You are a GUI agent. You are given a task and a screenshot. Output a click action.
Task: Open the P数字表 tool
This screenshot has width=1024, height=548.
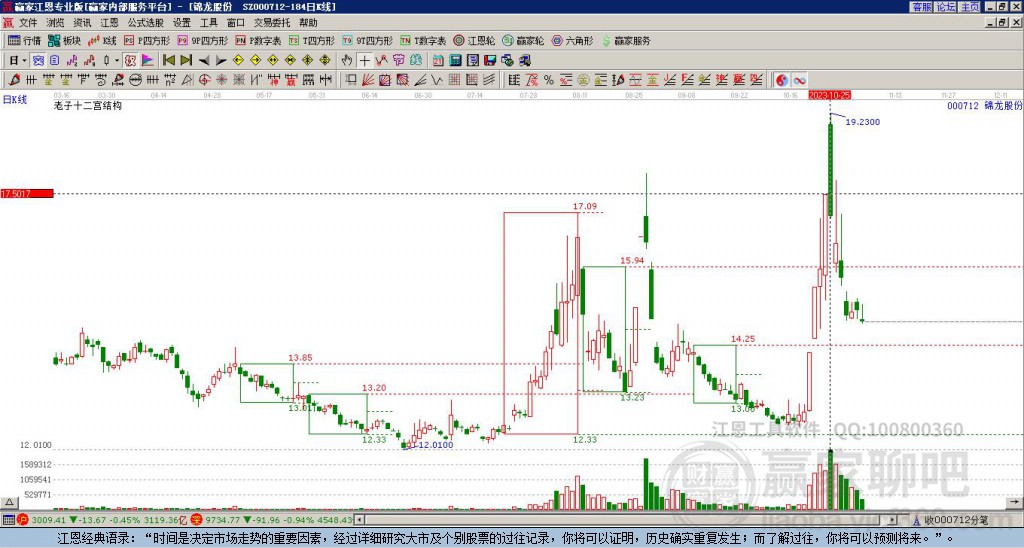(259, 40)
